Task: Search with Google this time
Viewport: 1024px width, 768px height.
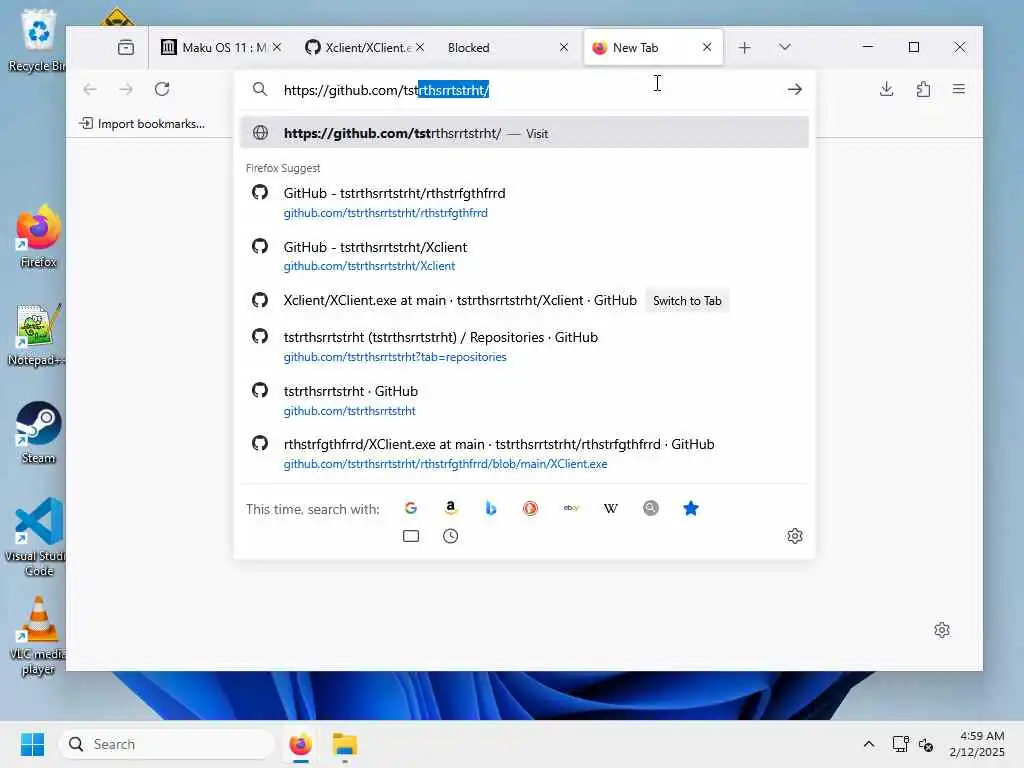Action: [411, 508]
